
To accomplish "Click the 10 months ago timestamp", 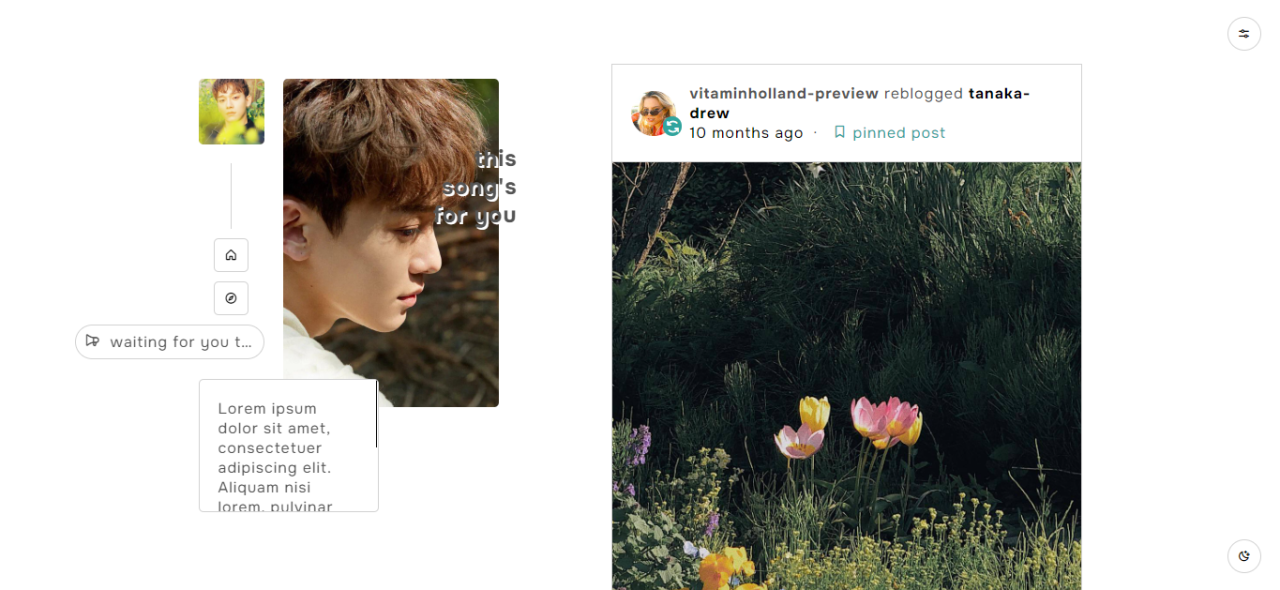I will tap(746, 133).
